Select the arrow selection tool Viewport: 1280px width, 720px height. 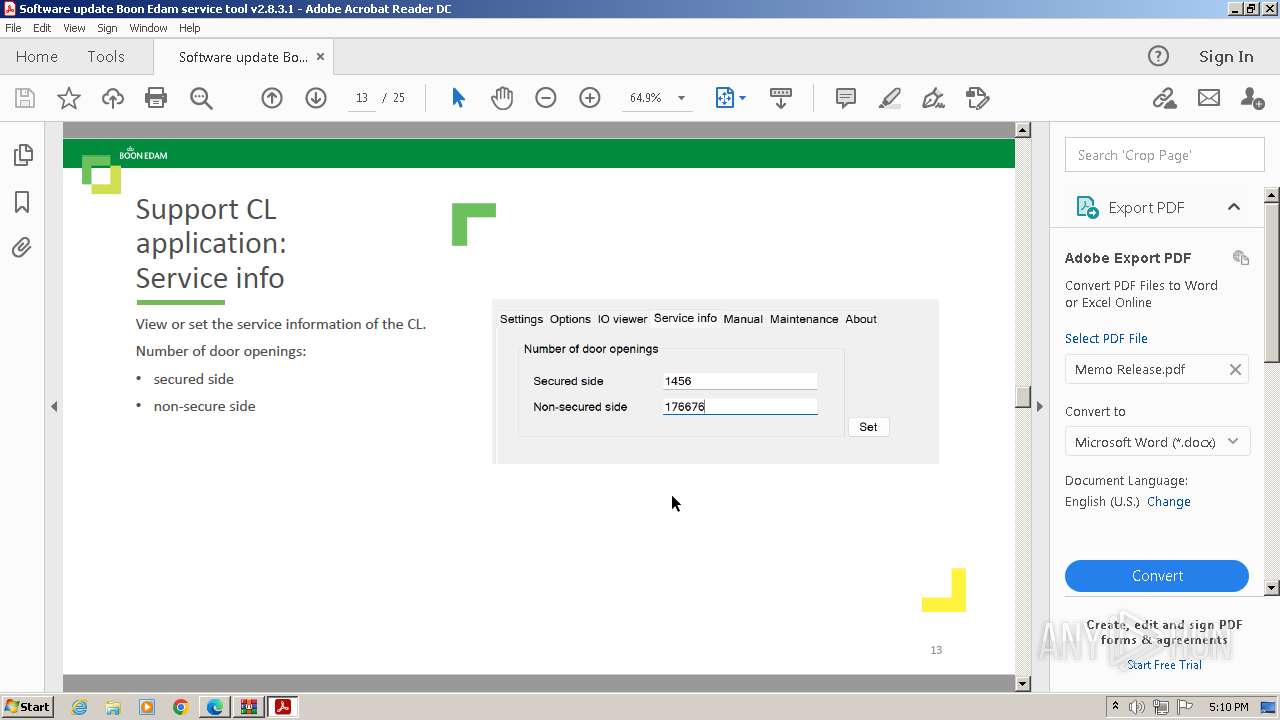pos(458,98)
